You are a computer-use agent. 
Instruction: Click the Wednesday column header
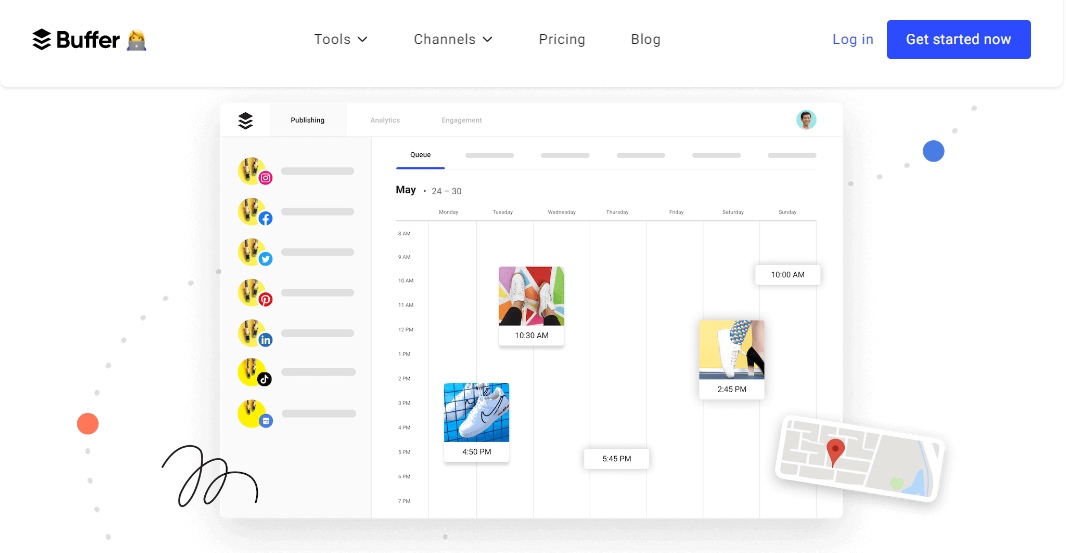click(x=562, y=212)
